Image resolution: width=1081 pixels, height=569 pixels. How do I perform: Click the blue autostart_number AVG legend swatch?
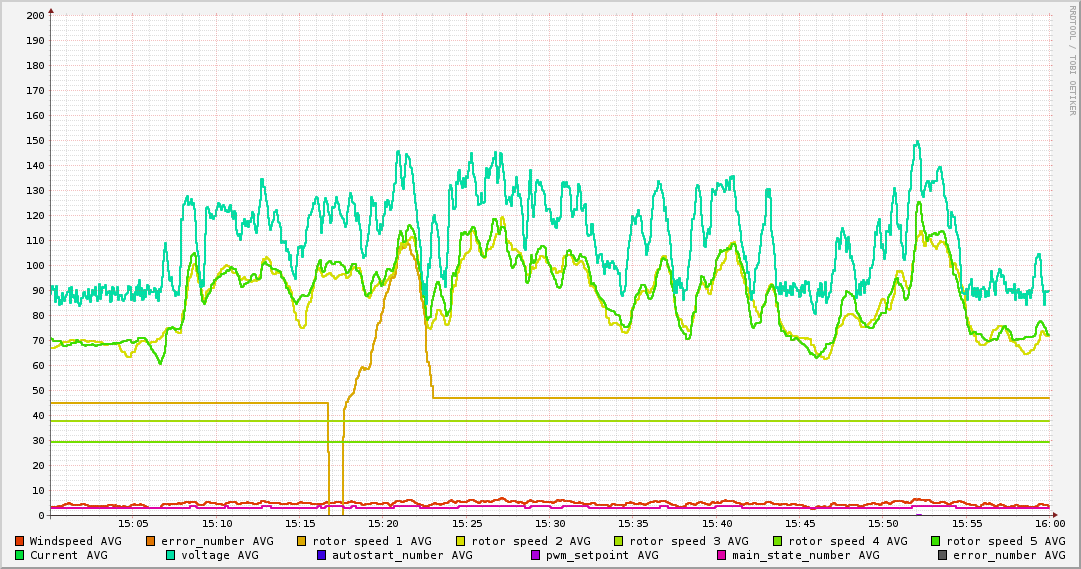[x=321, y=555]
